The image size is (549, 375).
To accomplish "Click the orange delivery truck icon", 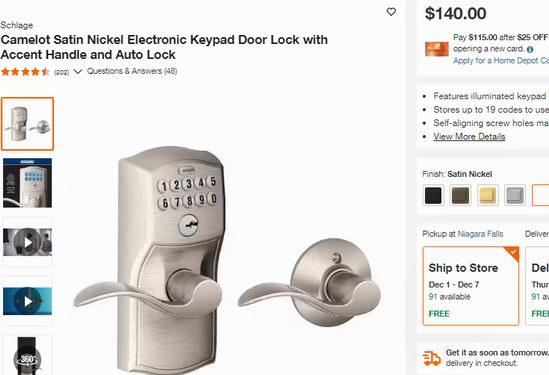I will pos(431,359).
